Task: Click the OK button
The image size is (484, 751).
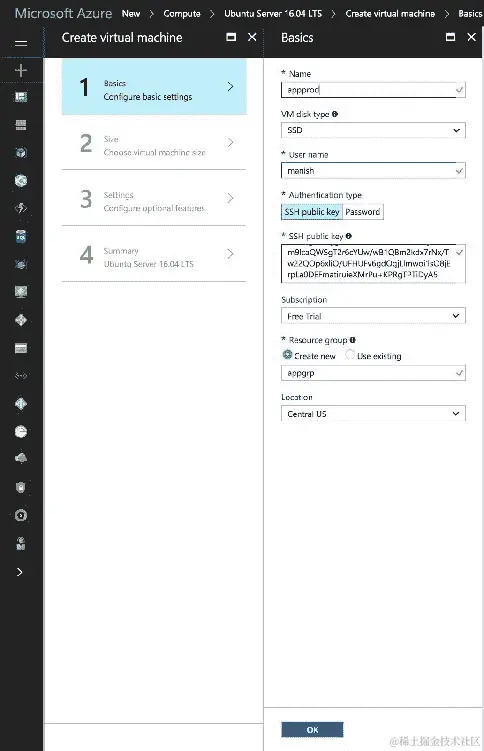Action: pyautogui.click(x=312, y=729)
